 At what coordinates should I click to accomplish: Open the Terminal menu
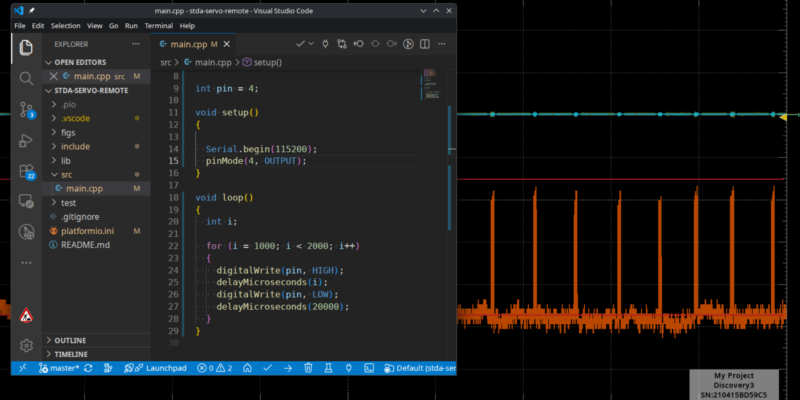tap(159, 26)
